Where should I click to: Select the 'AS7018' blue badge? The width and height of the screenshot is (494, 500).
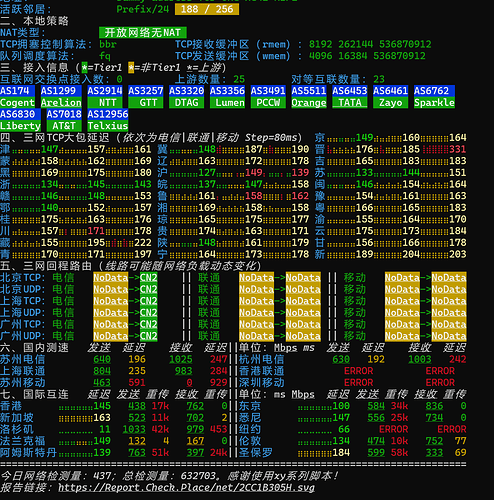[x=64, y=114]
